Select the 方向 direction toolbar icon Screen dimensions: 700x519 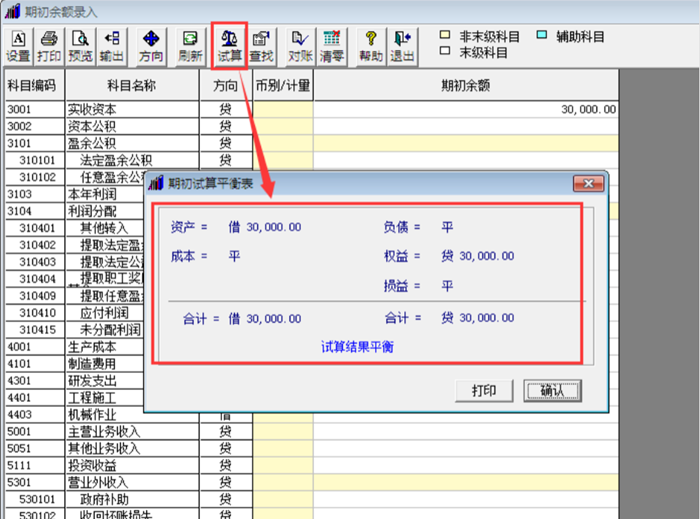151,46
